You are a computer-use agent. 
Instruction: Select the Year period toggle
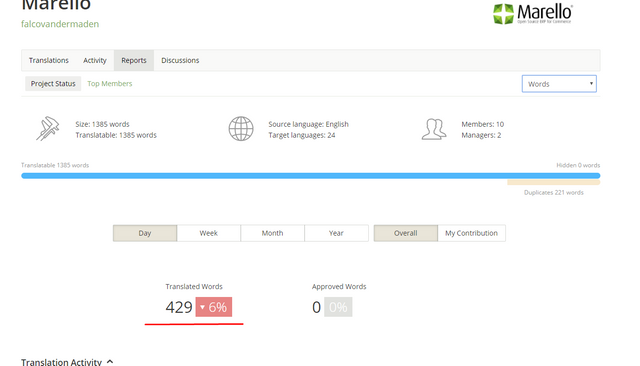(336, 233)
